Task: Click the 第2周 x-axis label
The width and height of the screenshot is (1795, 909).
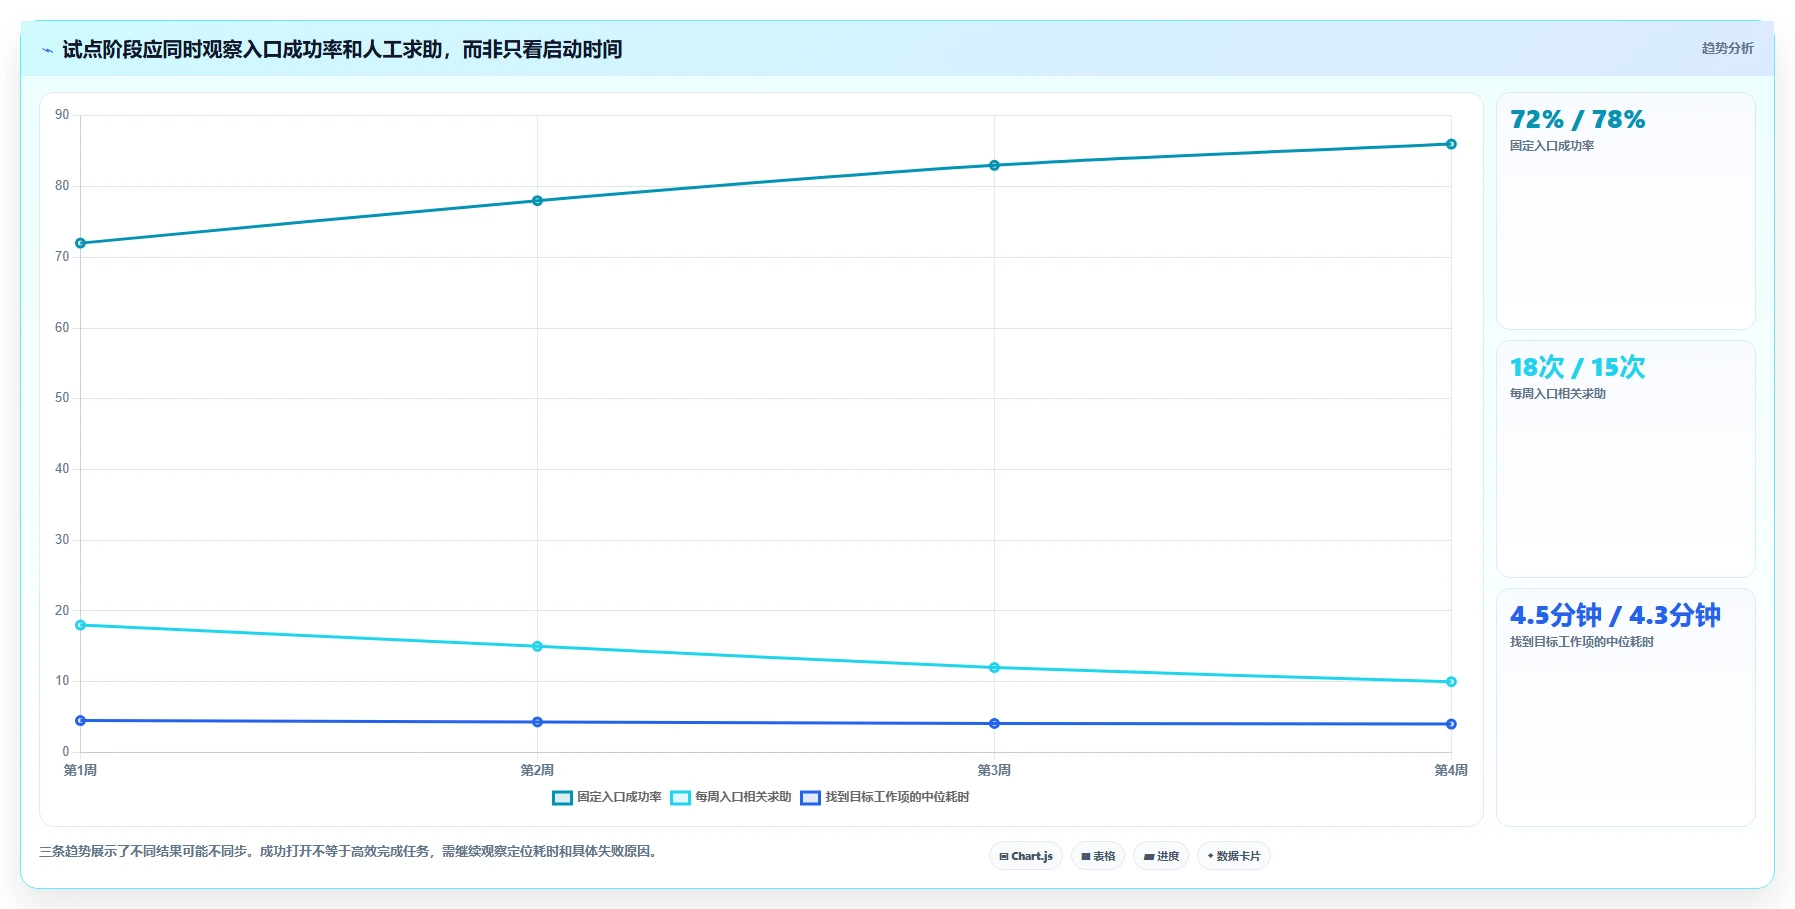Action: (537, 770)
